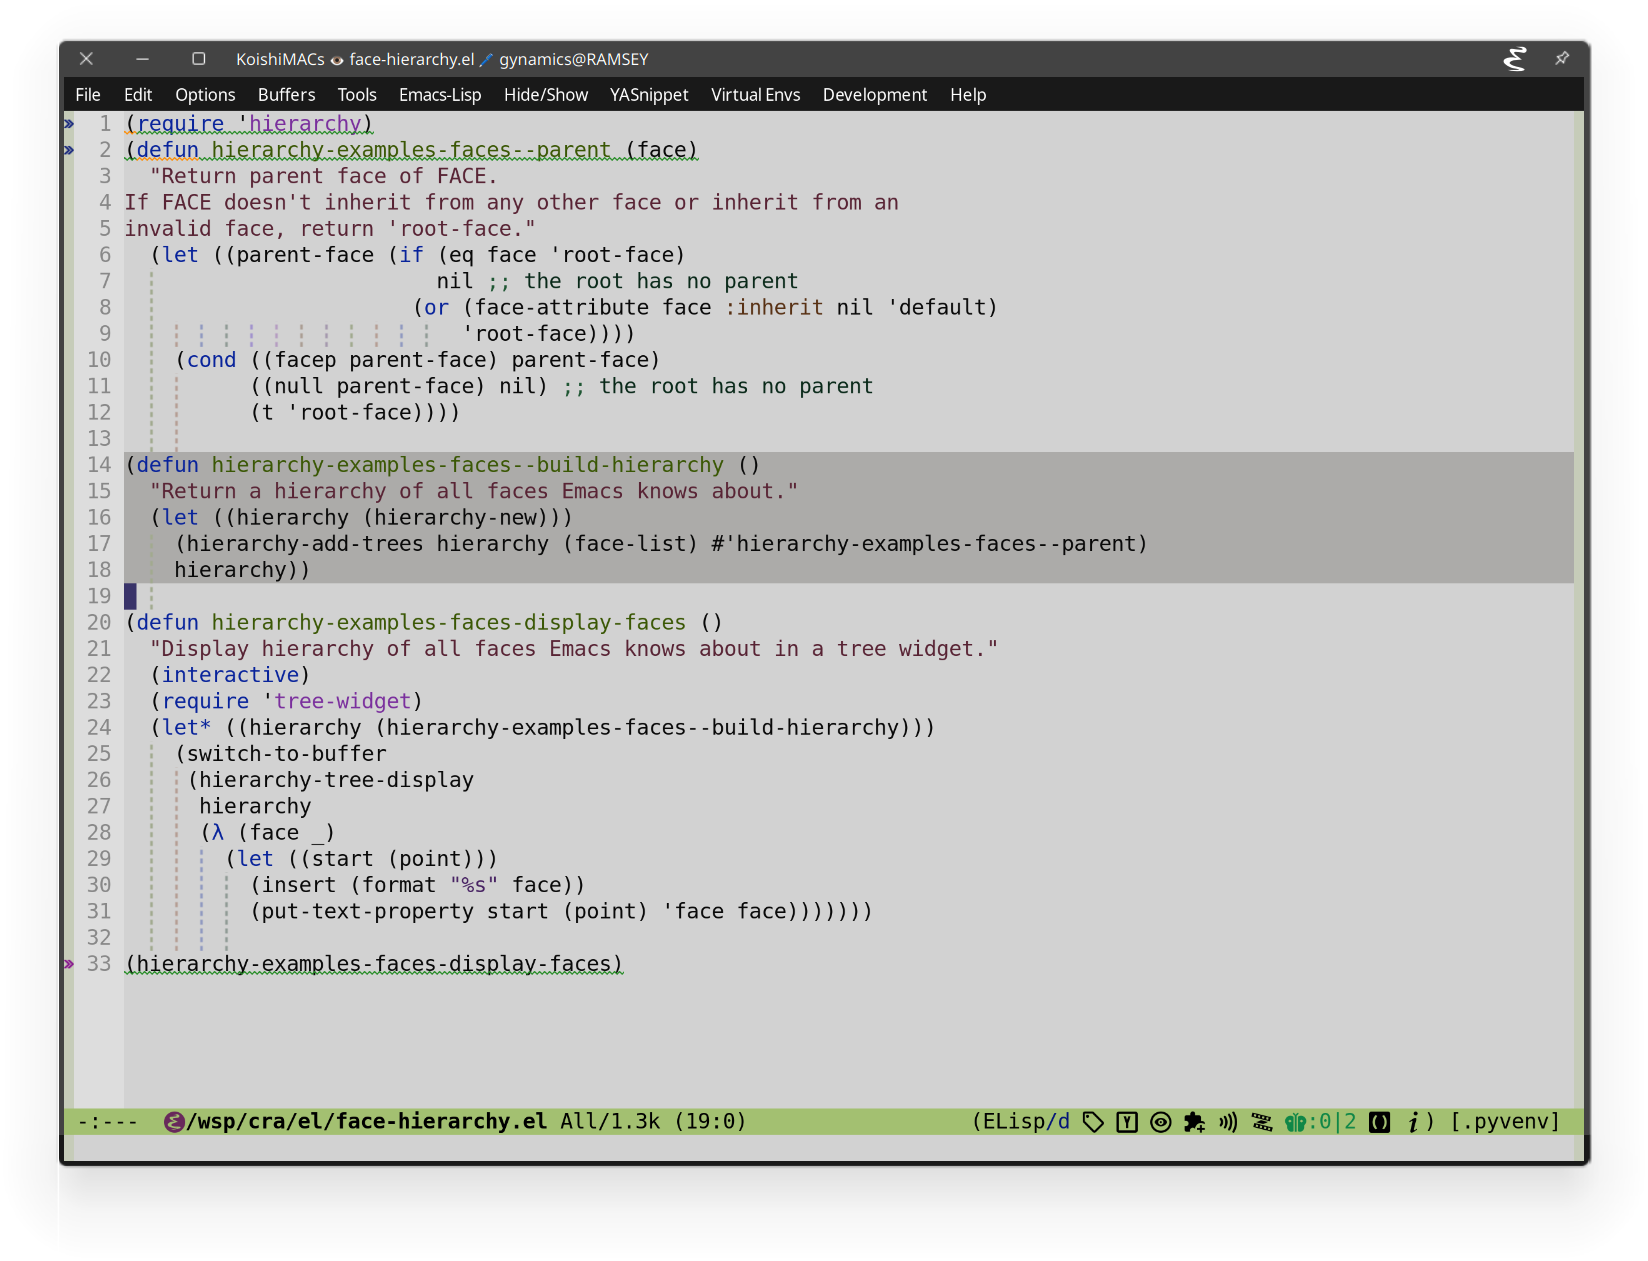Open the Options menu
The width and height of the screenshot is (1648, 1261).
[x=205, y=95]
